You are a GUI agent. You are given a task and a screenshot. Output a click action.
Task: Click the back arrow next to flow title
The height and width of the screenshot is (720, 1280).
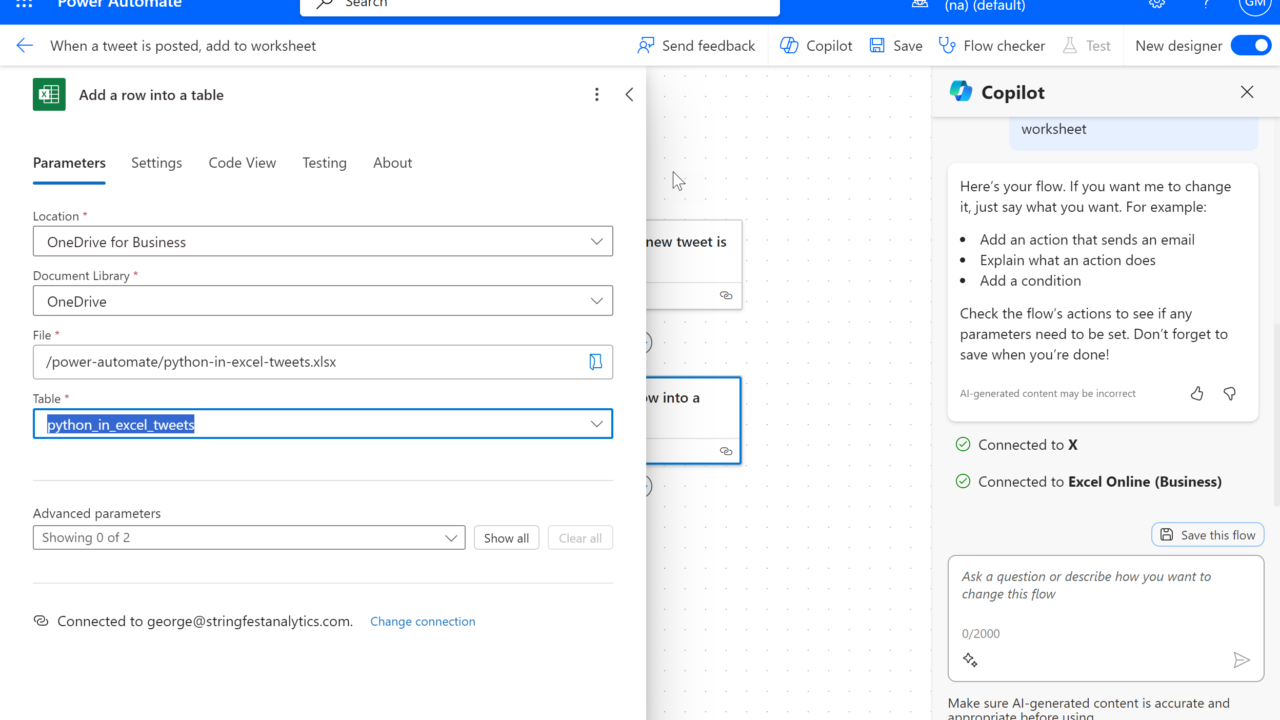(25, 46)
